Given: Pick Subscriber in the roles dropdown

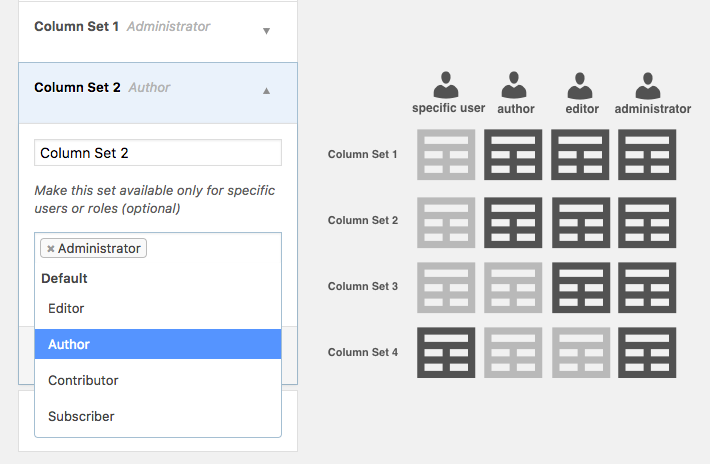Looking at the screenshot, I should (x=158, y=416).
